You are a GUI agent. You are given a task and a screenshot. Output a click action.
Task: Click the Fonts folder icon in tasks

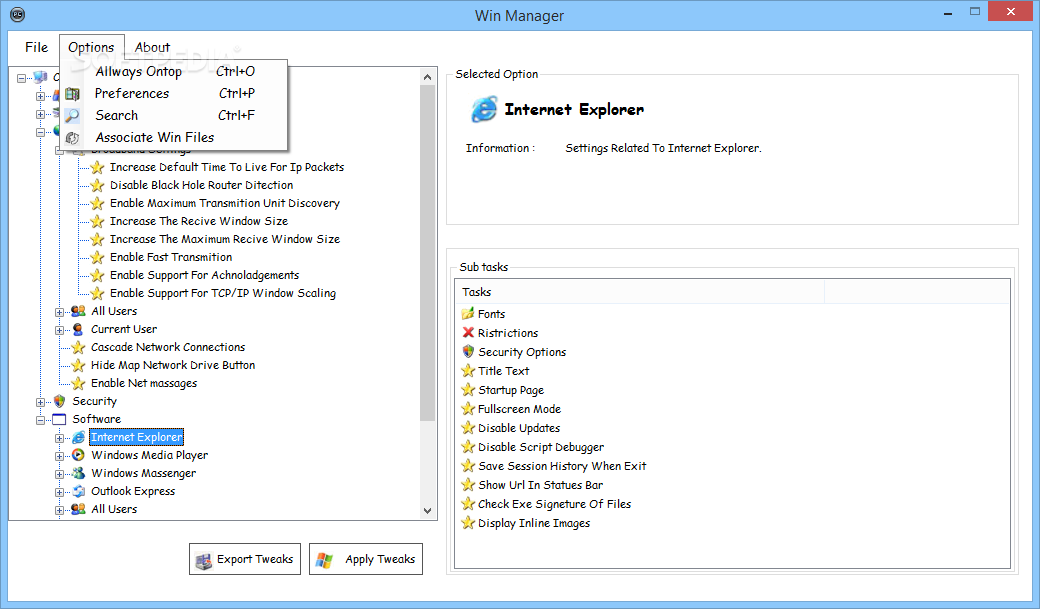pos(468,313)
